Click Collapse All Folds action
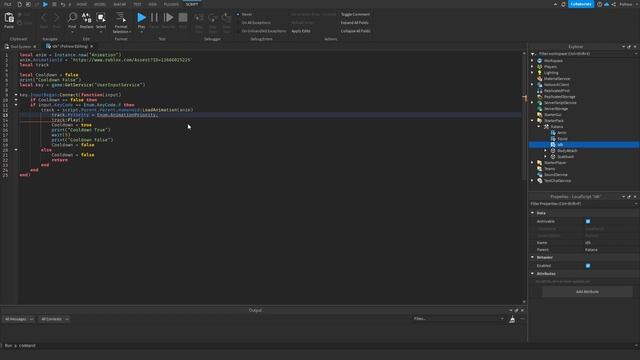This screenshot has height=360, width=640. 356,31
